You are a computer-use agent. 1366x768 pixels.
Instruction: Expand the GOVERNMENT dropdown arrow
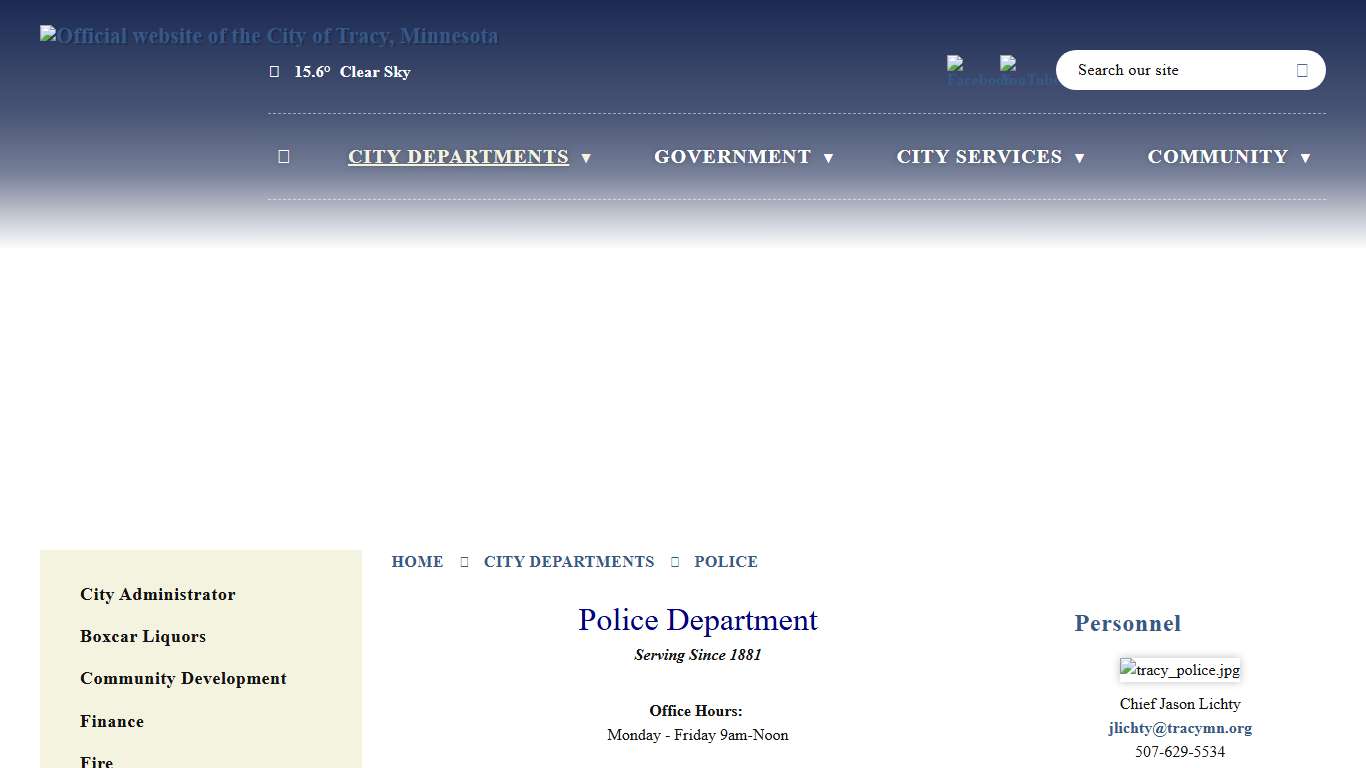828,158
